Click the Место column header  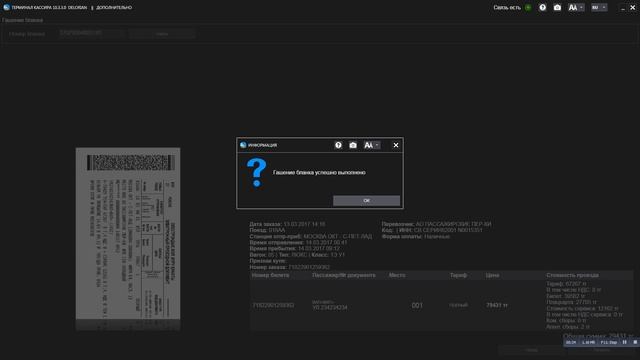397,275
